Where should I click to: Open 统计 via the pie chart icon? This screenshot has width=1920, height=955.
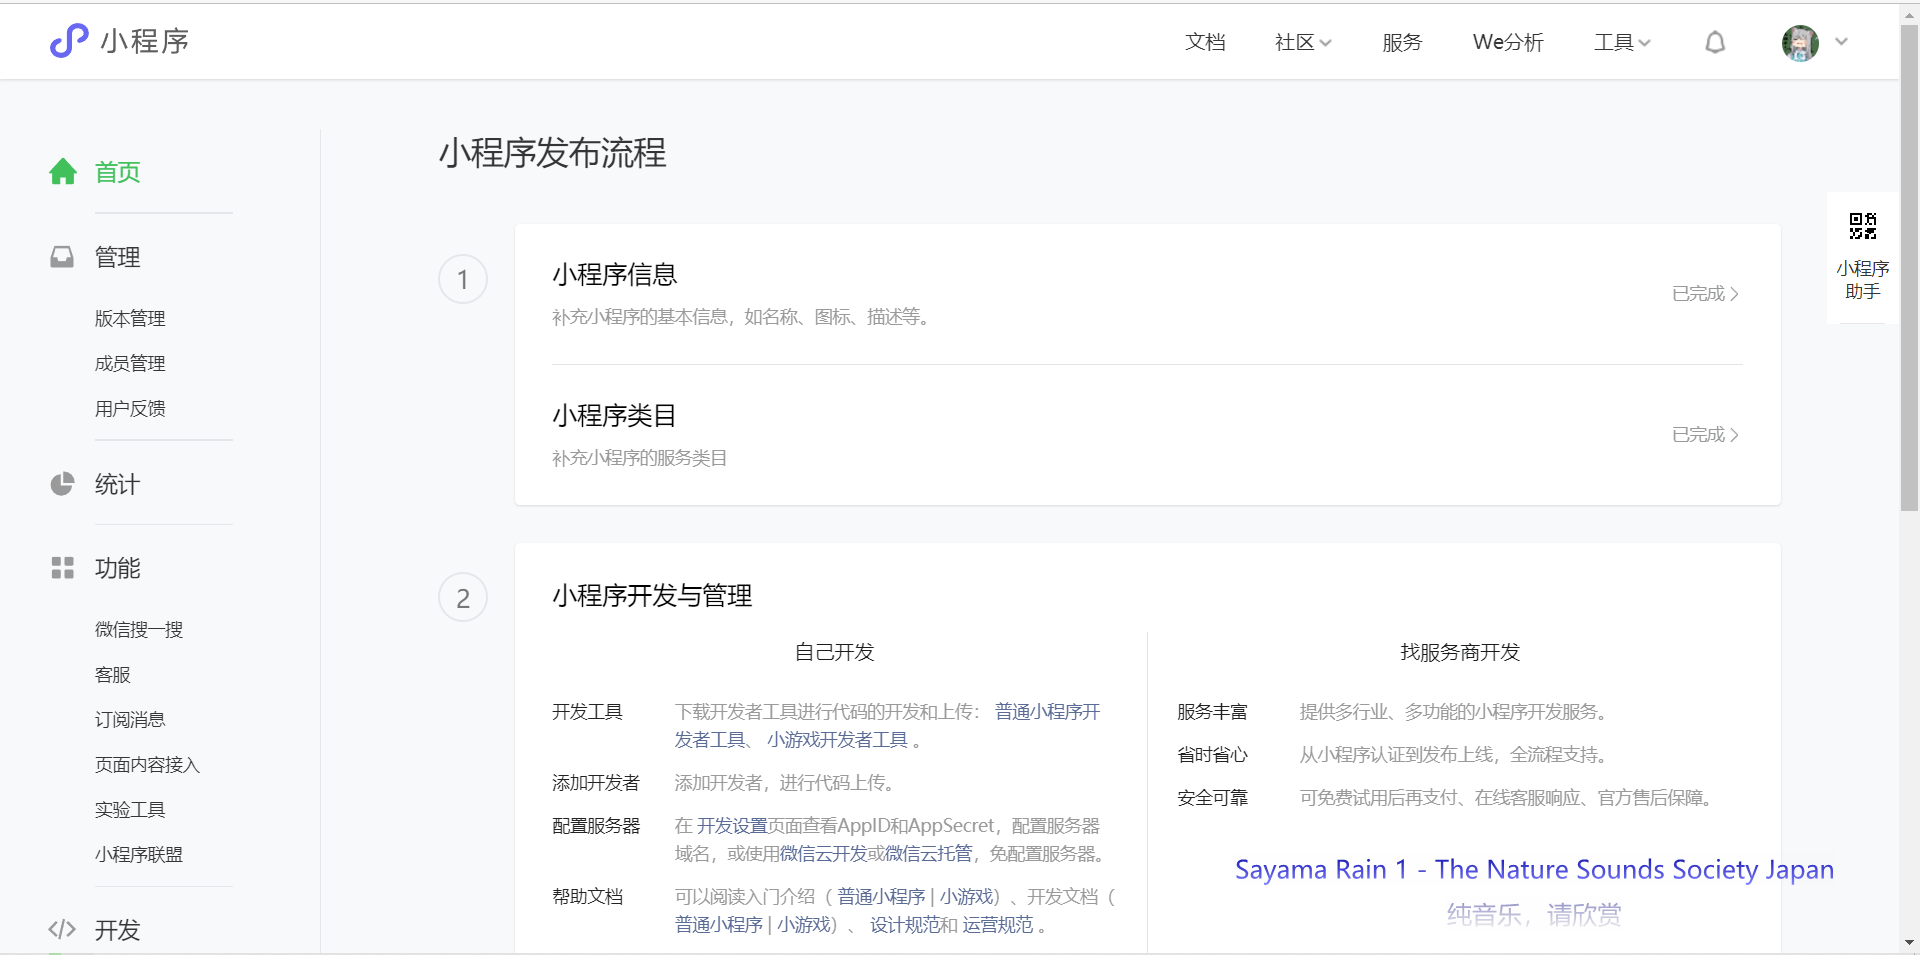coord(62,484)
